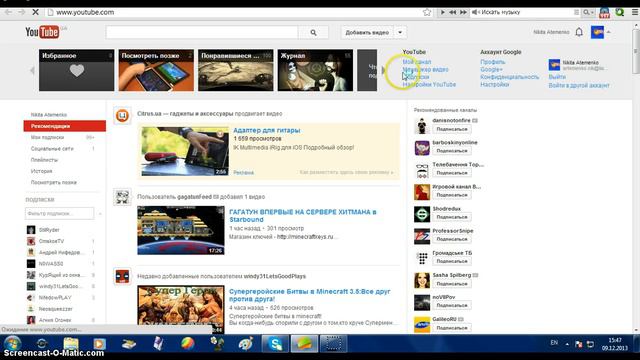Click the user avatar in header
This screenshot has height=360, width=640.
coord(597,32)
